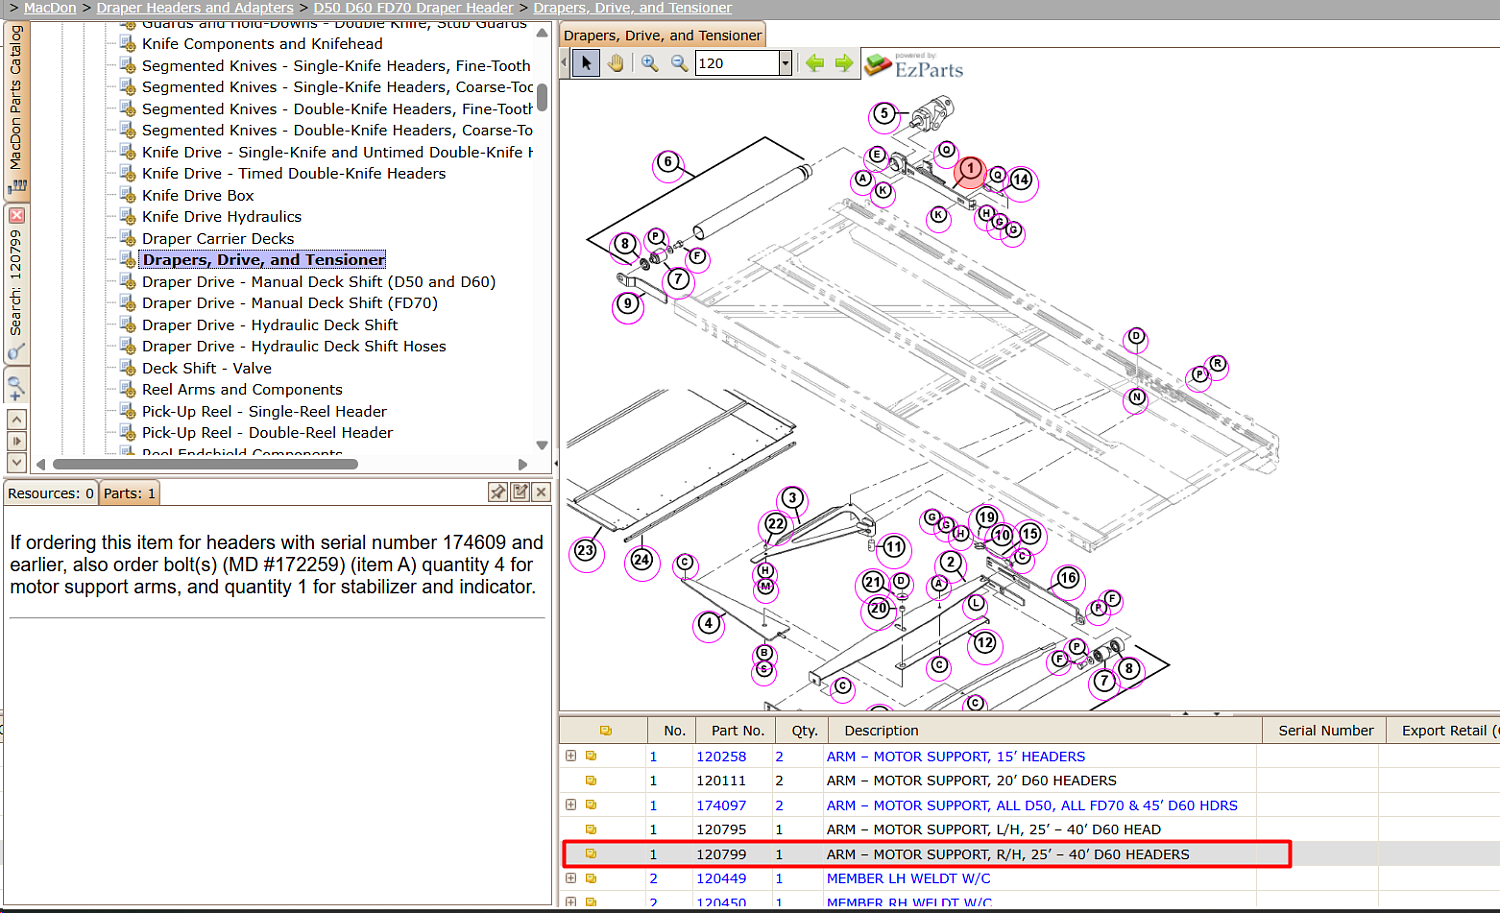Click the icon beside Knife Drive - Timed Double-Knife Headers
Viewport: 1500px width, 913px height.
[128, 173]
